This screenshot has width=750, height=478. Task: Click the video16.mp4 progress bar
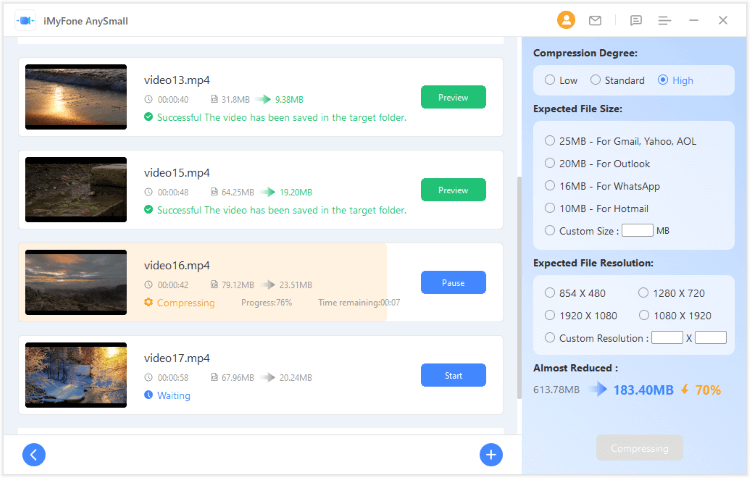[203, 282]
